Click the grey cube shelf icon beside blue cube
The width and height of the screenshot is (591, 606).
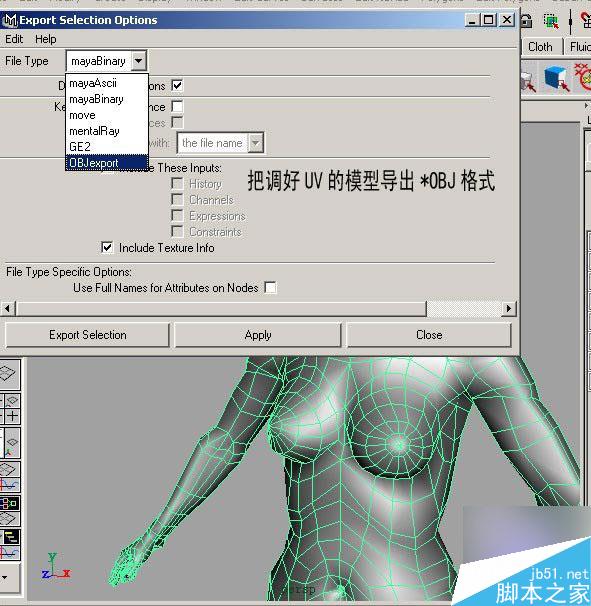coord(529,81)
